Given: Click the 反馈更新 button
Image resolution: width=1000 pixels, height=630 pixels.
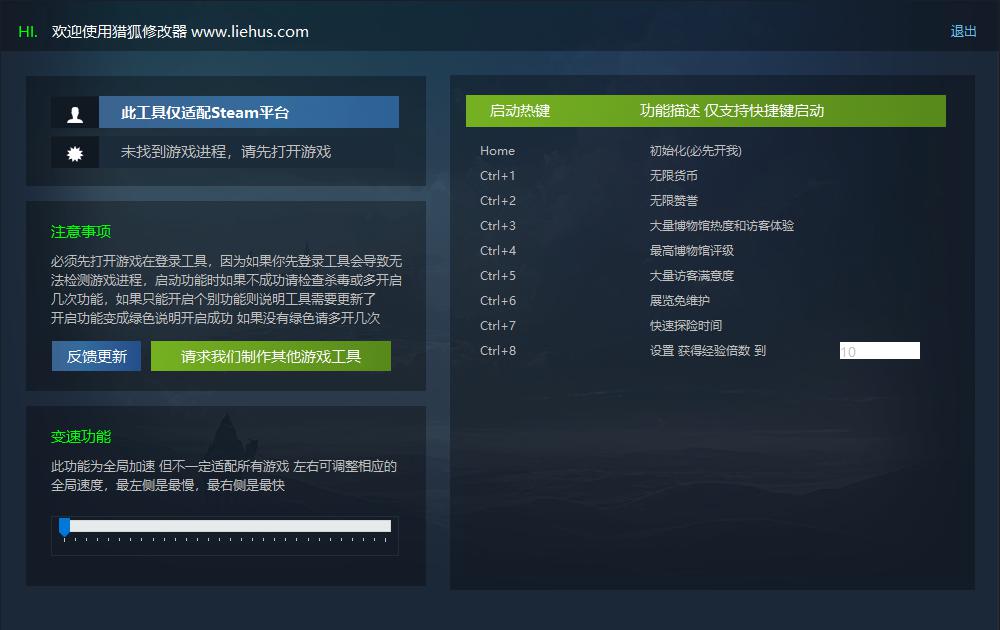Looking at the screenshot, I should (96, 356).
